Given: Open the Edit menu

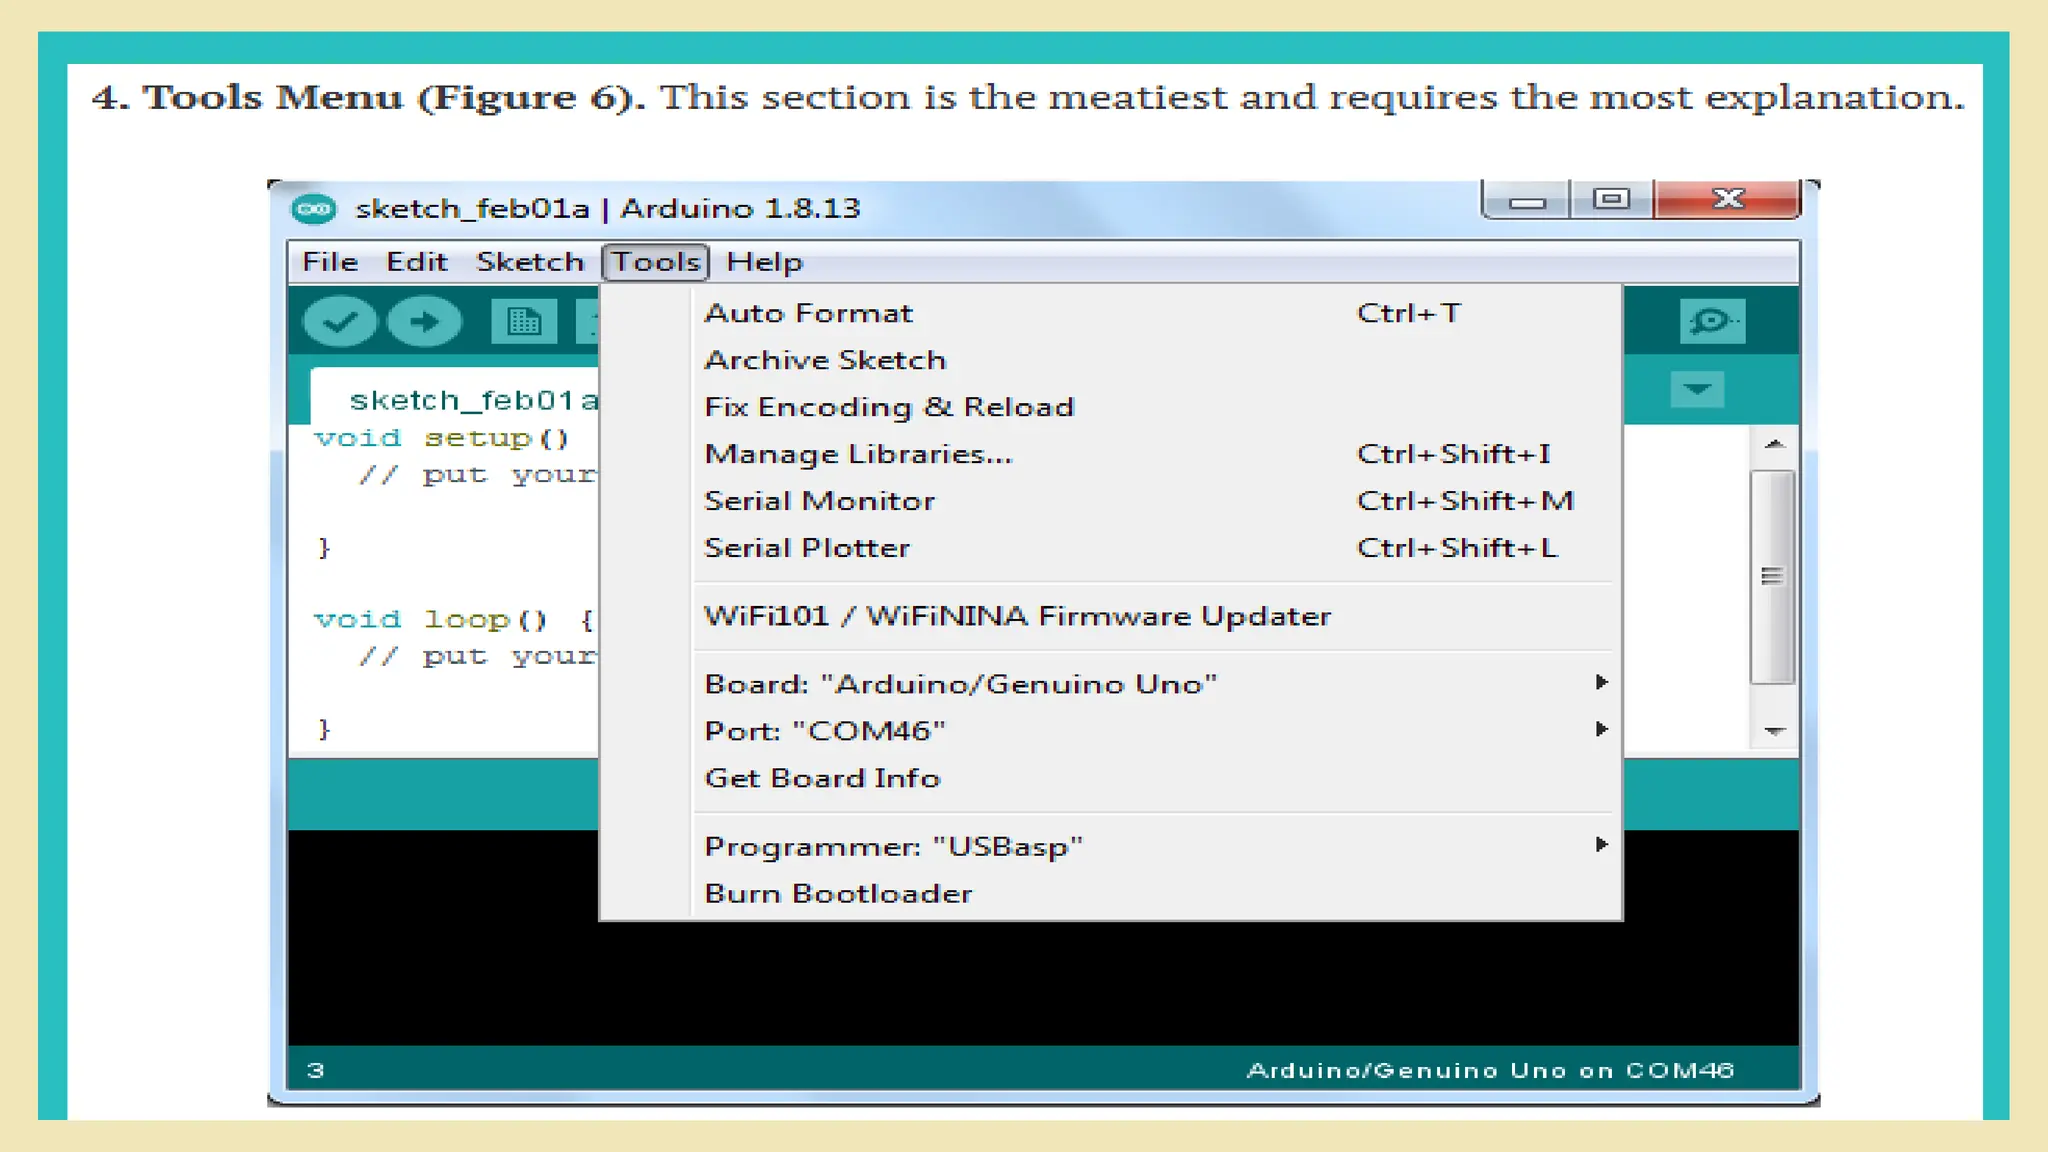Looking at the screenshot, I should pyautogui.click(x=416, y=262).
